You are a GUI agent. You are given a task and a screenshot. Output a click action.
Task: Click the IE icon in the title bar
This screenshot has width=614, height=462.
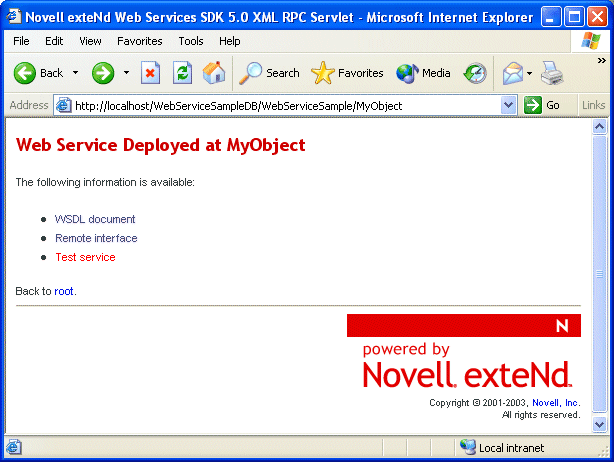13,16
